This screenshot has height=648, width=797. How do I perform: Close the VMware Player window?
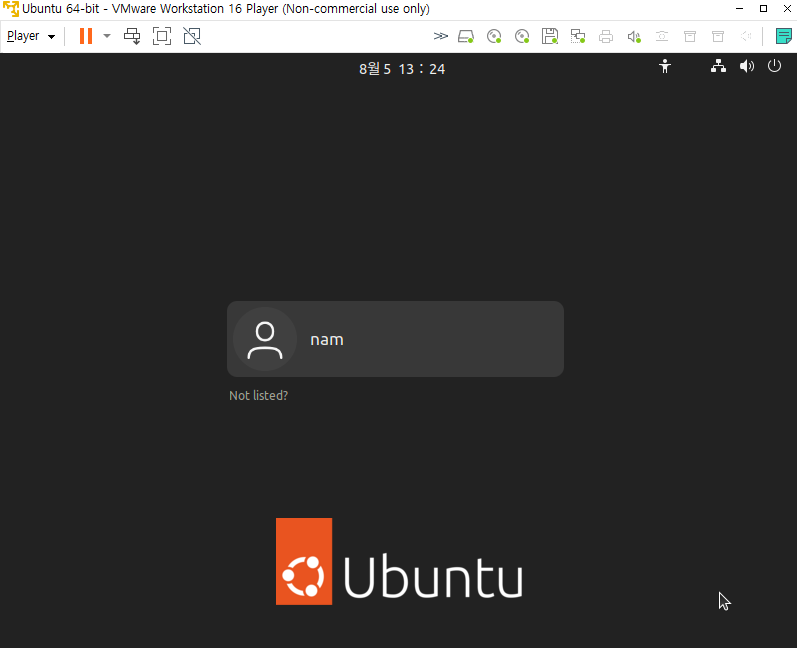(x=787, y=9)
